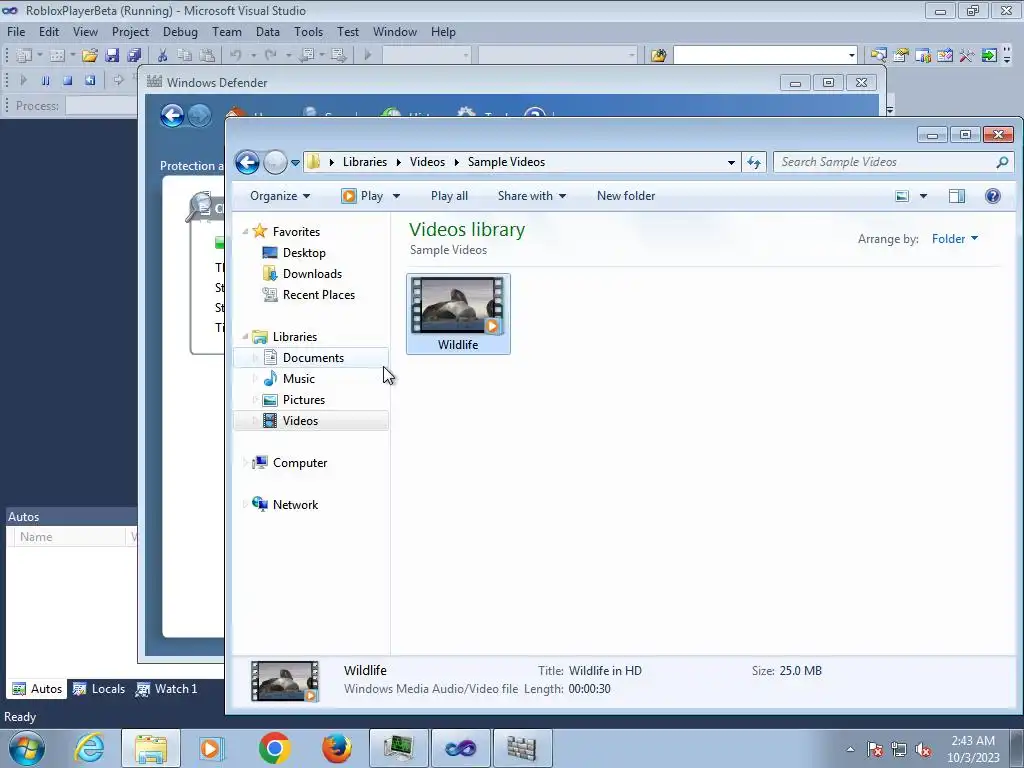Click the Change your view icon in Explorer
The image size is (1024, 768).
[902, 196]
